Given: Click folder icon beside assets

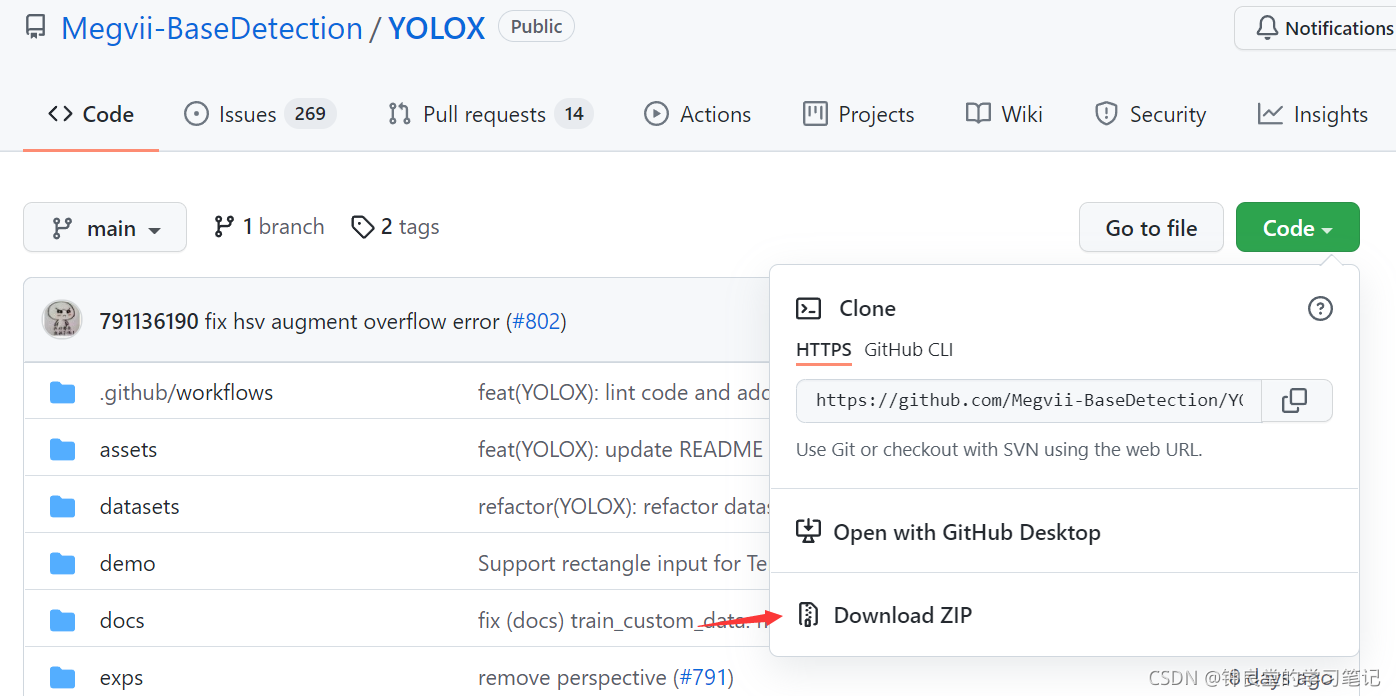Looking at the screenshot, I should coord(62,449).
